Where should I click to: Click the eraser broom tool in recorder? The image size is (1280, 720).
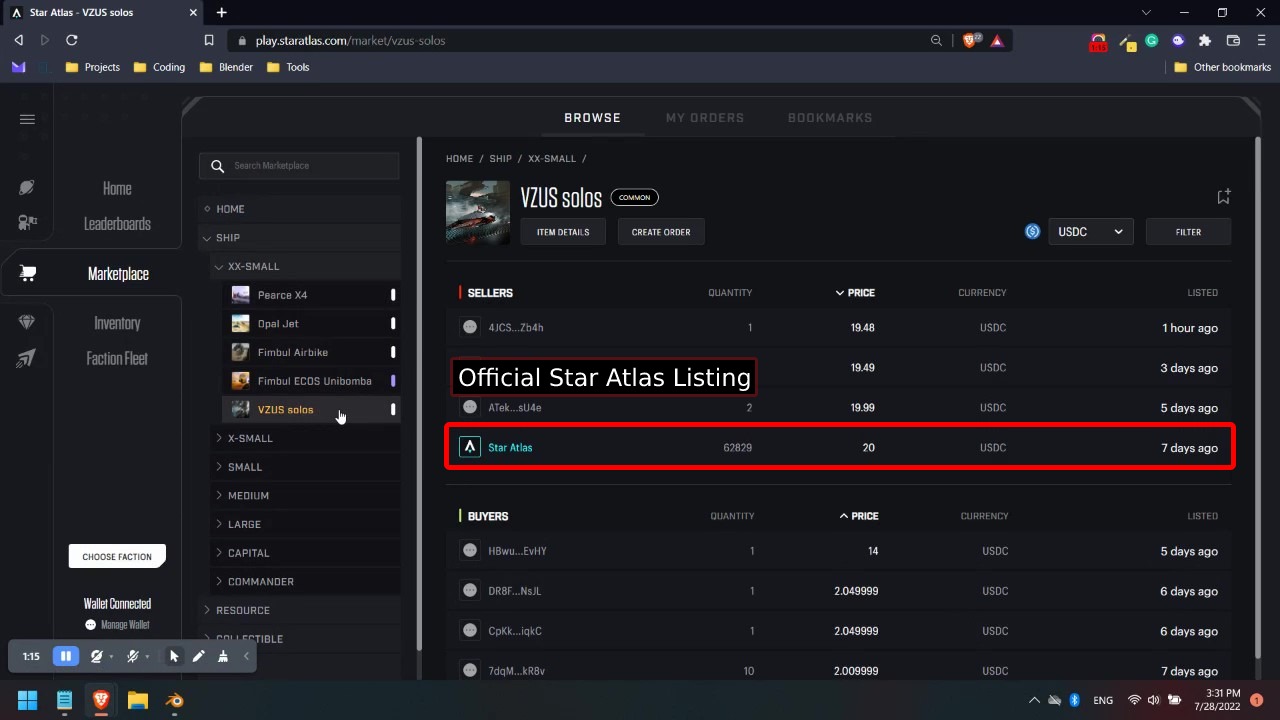click(223, 656)
